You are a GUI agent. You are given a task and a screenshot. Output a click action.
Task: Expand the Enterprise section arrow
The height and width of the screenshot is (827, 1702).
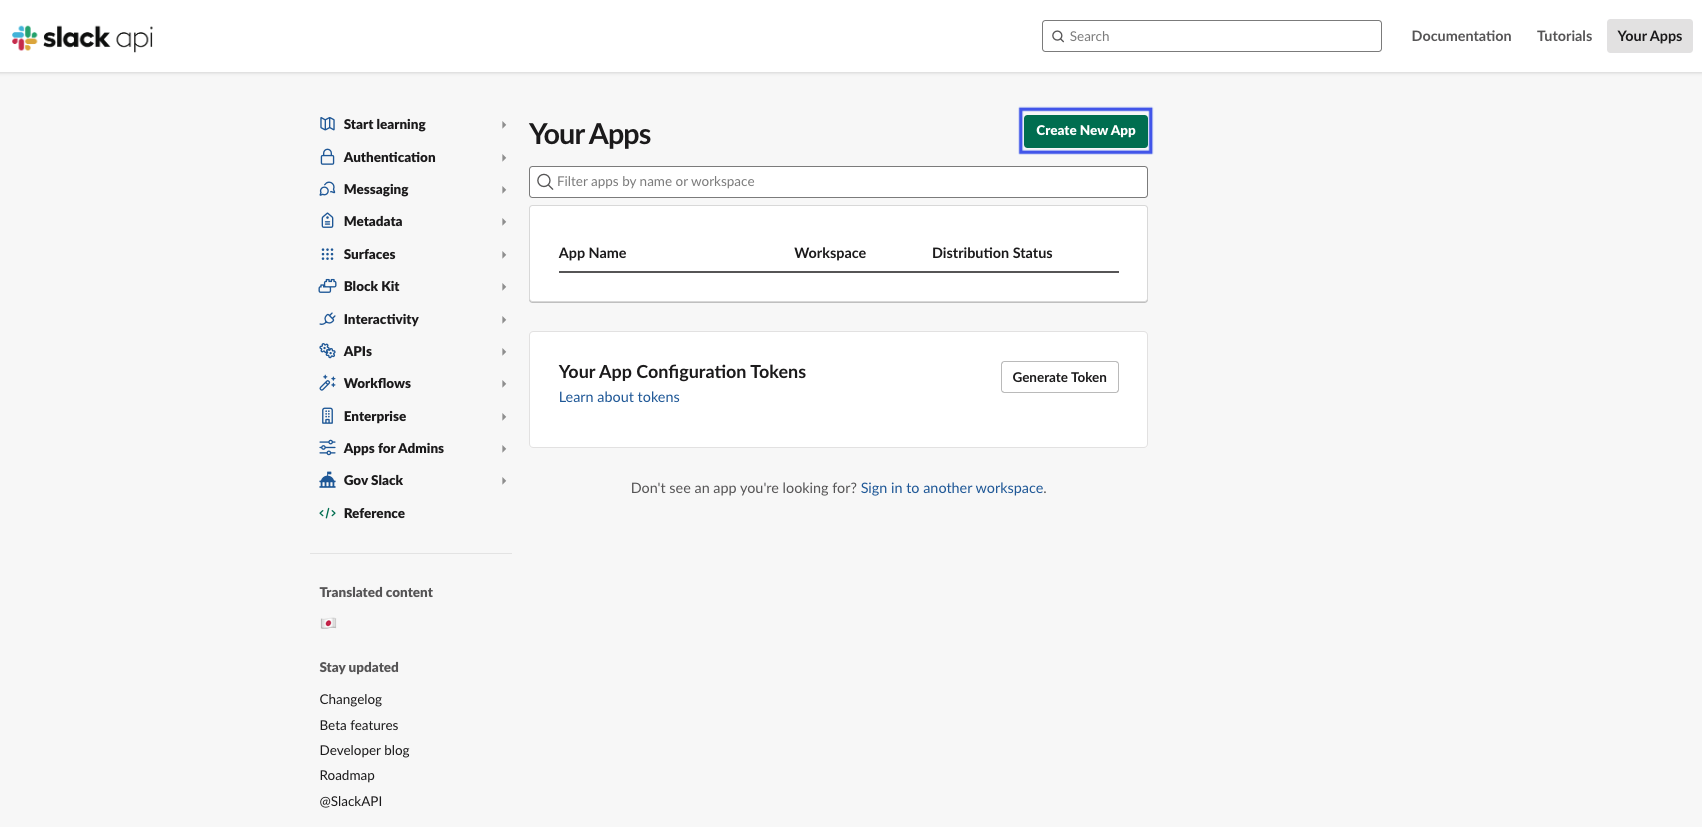click(504, 417)
